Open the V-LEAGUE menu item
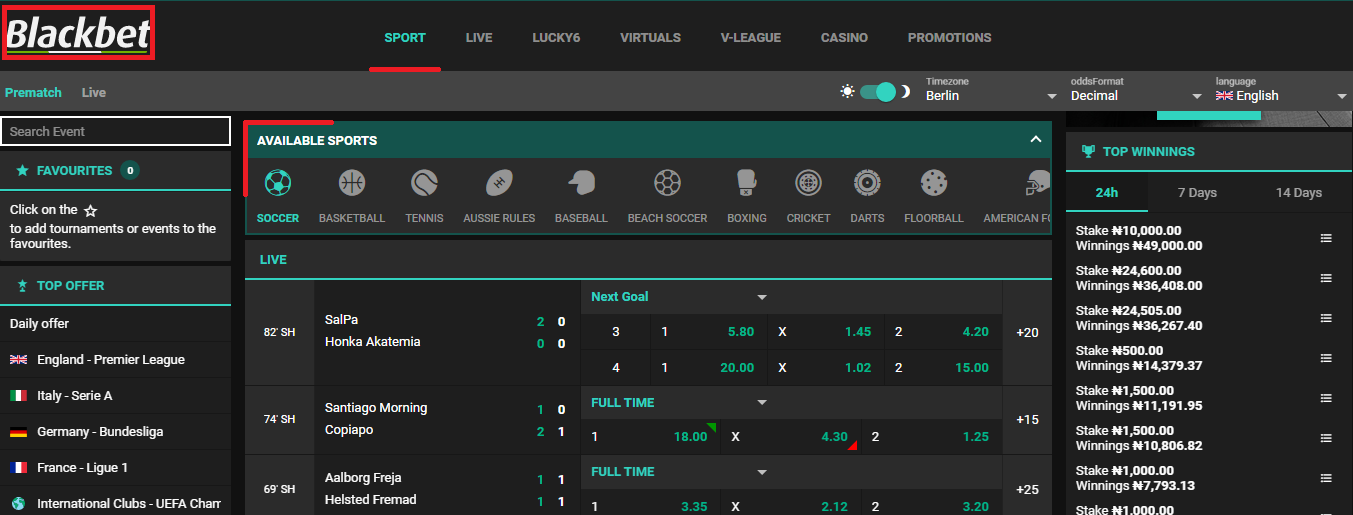 (x=751, y=38)
